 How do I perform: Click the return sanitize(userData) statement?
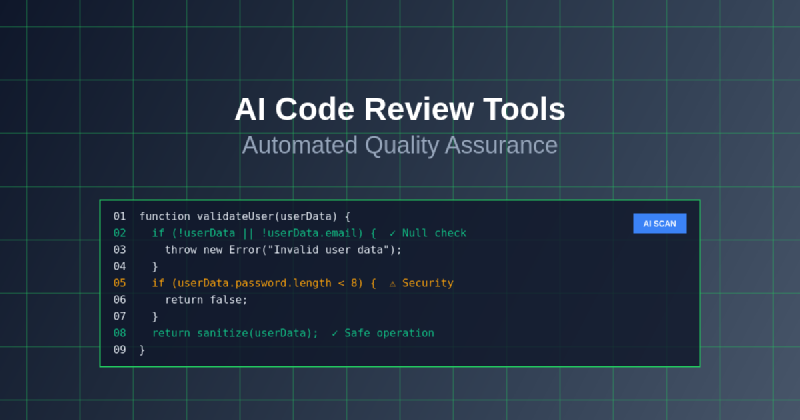click(235, 333)
